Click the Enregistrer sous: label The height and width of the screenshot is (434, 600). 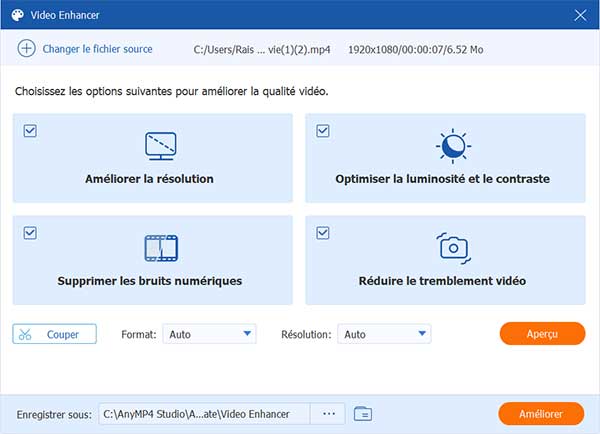click(54, 414)
